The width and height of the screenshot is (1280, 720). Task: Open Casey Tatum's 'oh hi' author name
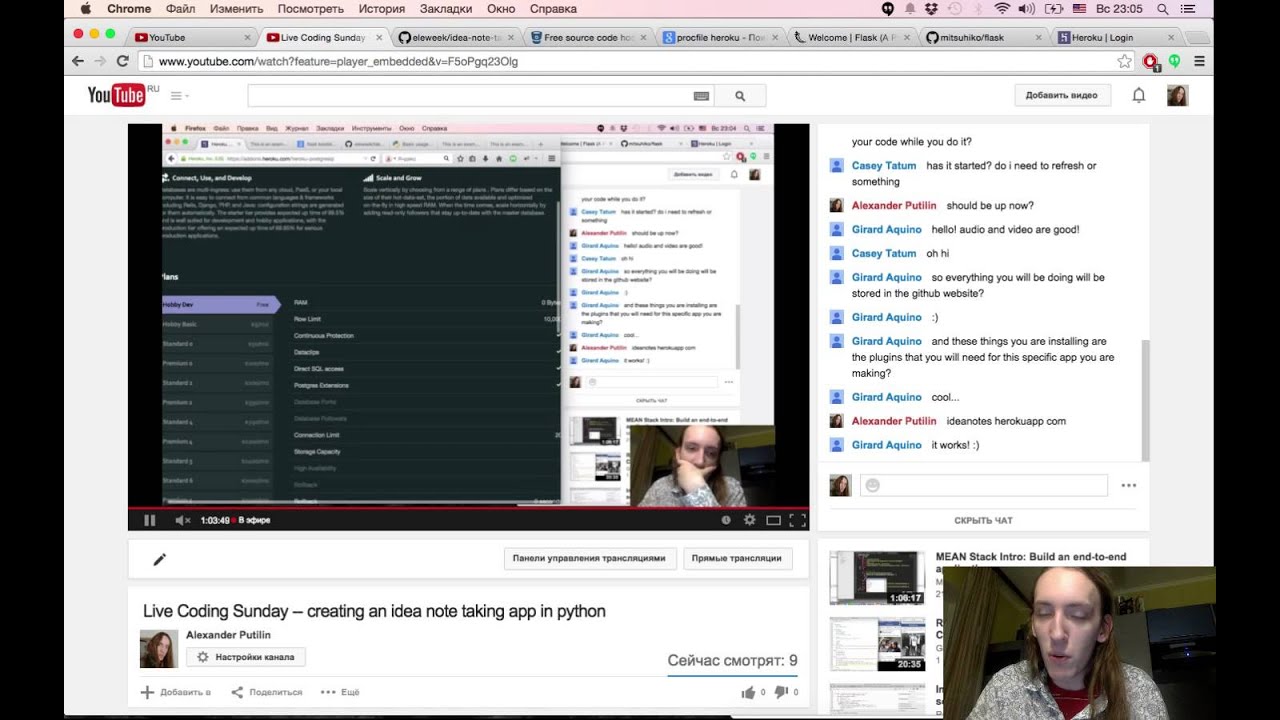[x=884, y=253]
